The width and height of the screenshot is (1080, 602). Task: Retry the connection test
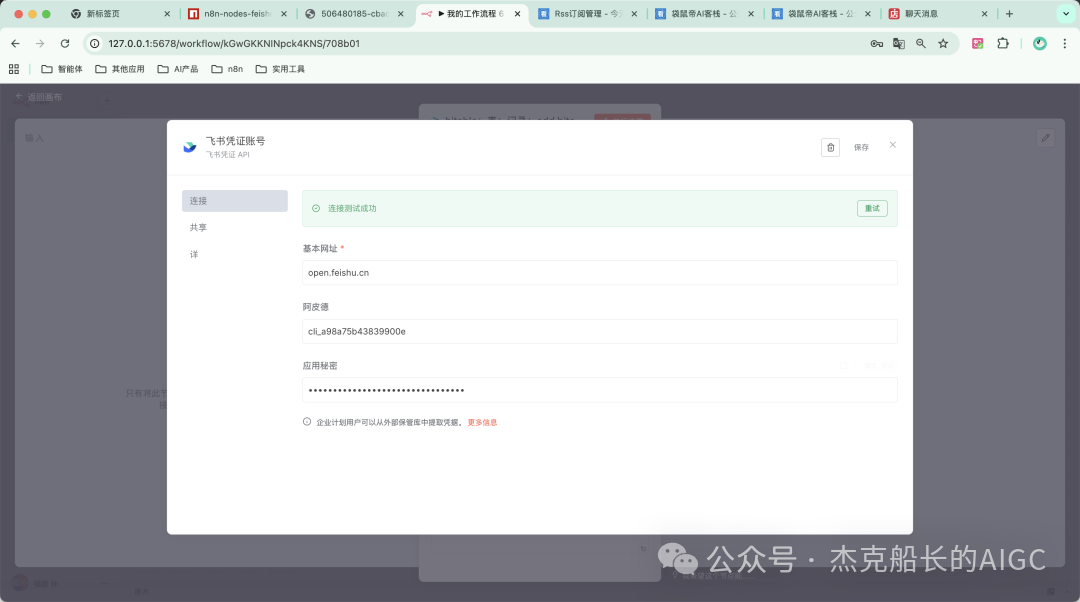tap(872, 208)
